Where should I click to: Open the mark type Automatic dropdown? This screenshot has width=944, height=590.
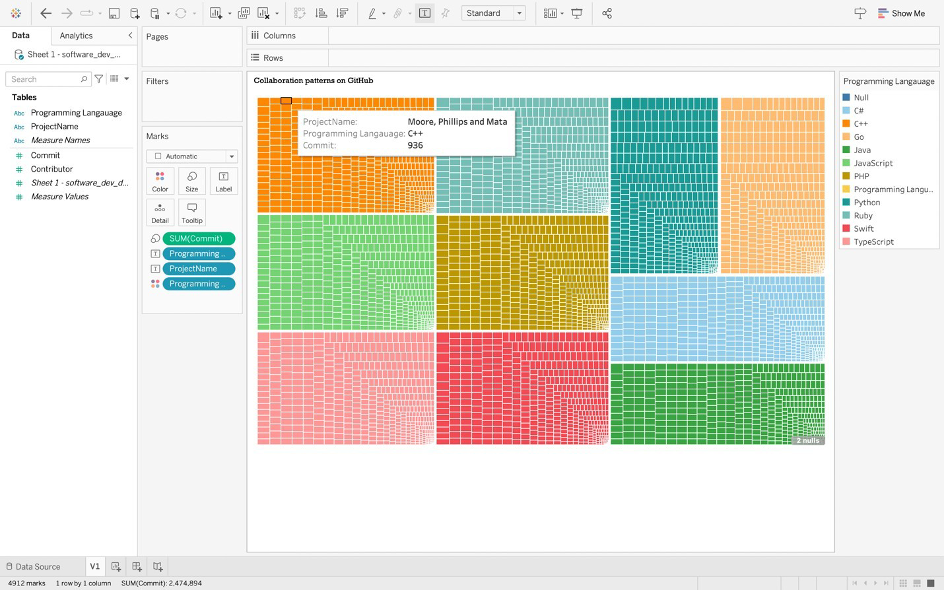pos(191,156)
